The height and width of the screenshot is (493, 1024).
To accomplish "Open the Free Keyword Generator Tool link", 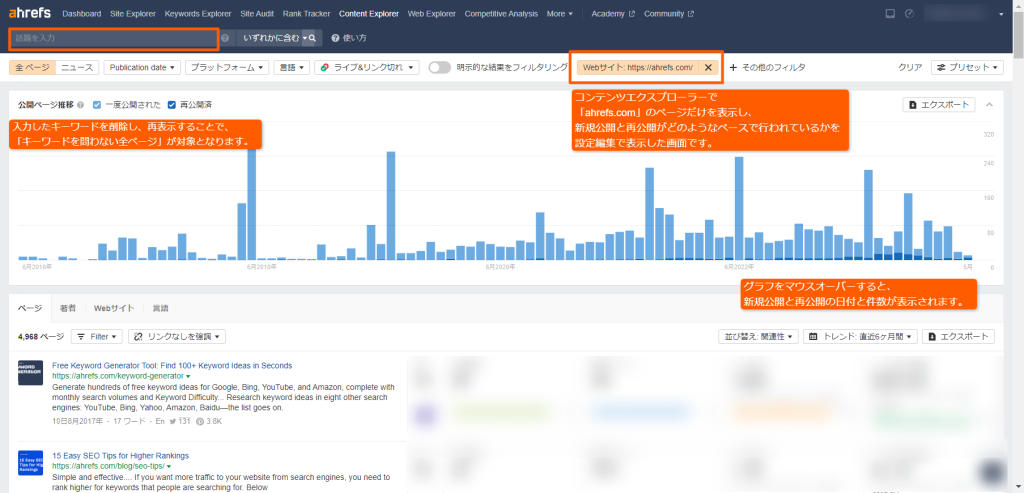I will (171, 365).
